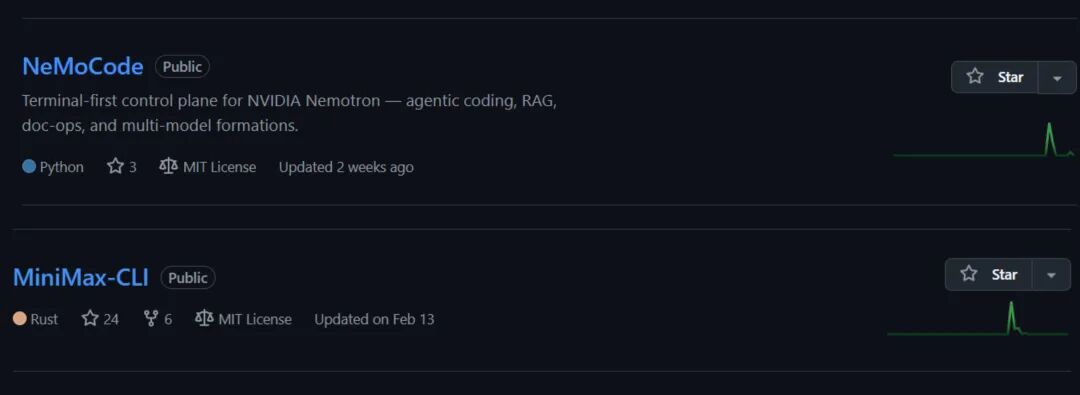
Task: Click the star count icon on NeMoCode
Action: pyautogui.click(x=115, y=167)
